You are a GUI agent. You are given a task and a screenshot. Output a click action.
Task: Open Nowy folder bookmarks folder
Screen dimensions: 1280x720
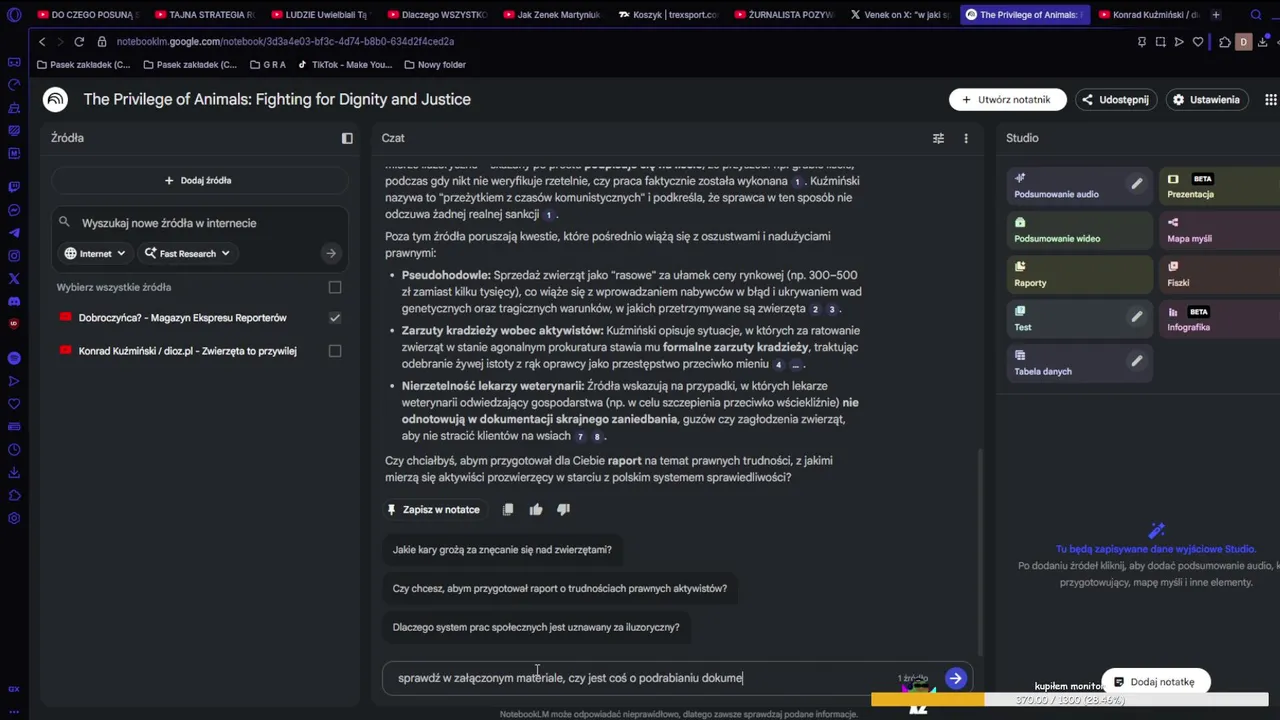pos(435,65)
